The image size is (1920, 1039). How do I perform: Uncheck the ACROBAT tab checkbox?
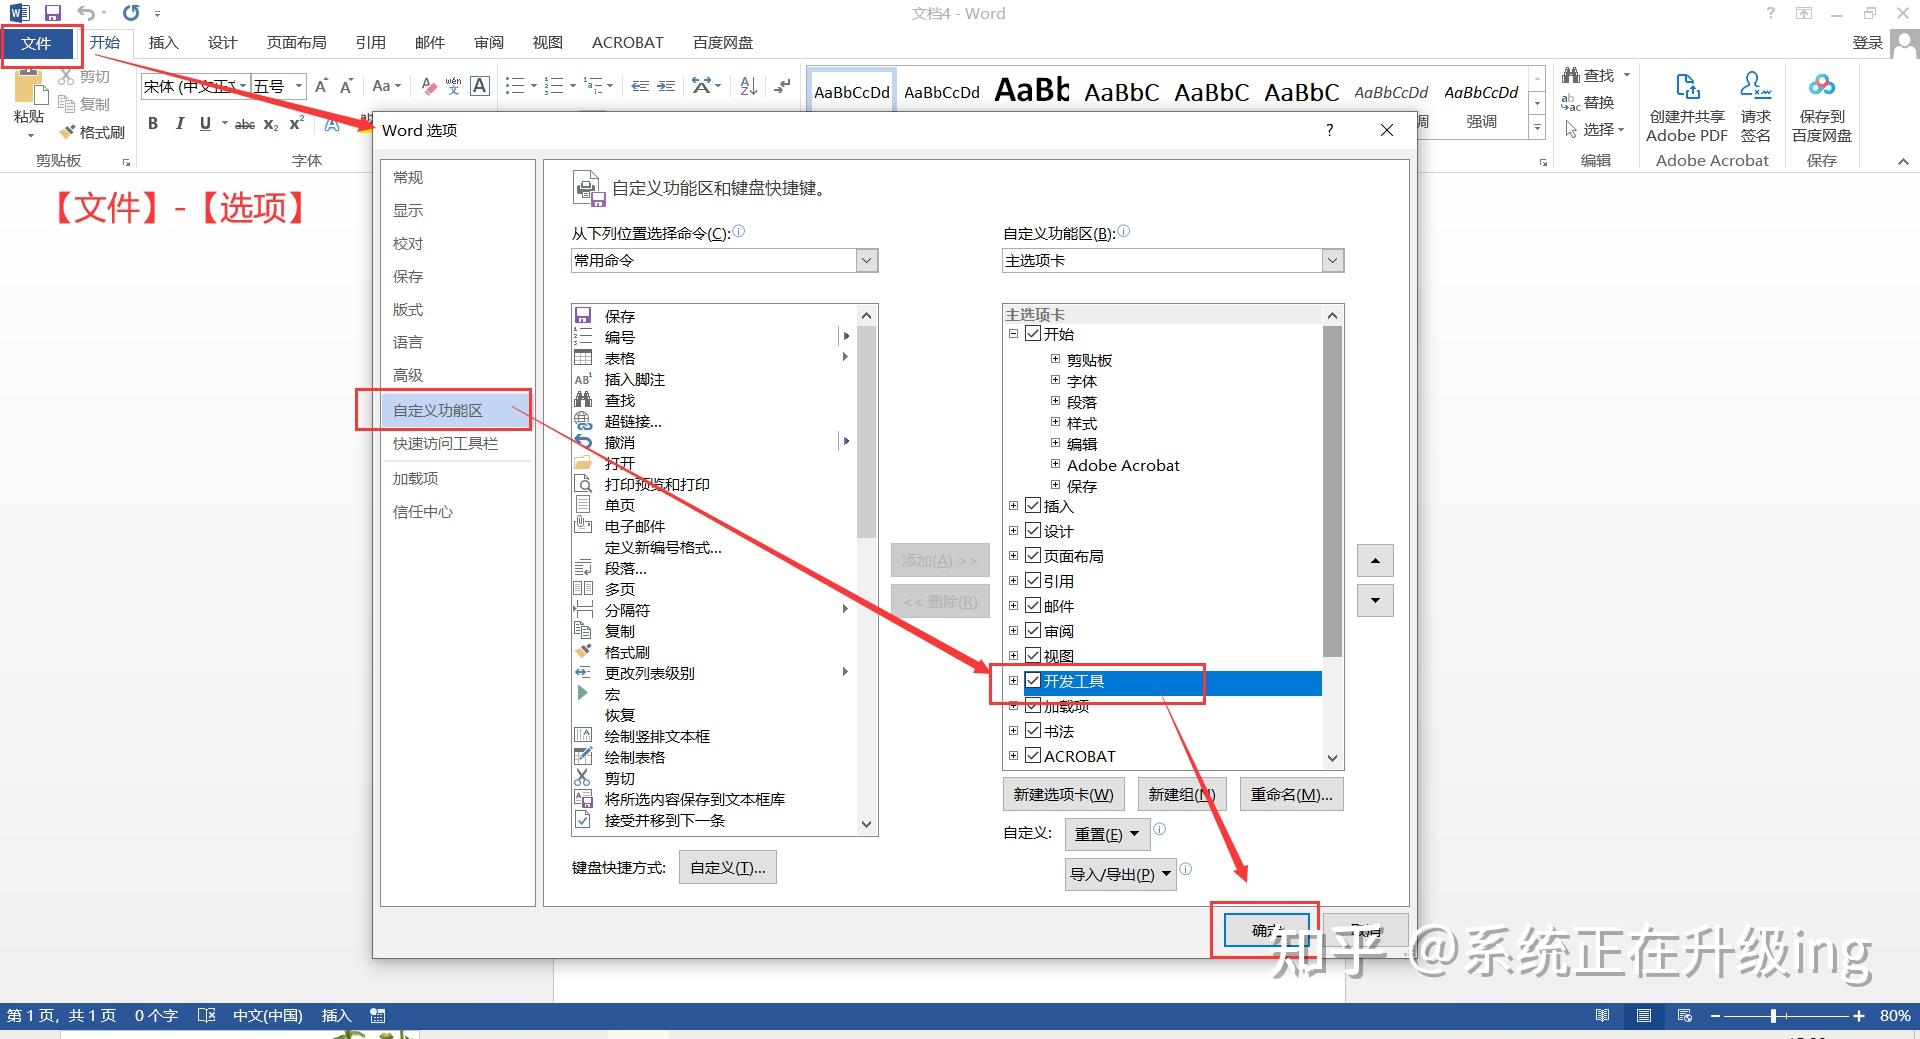(1033, 756)
